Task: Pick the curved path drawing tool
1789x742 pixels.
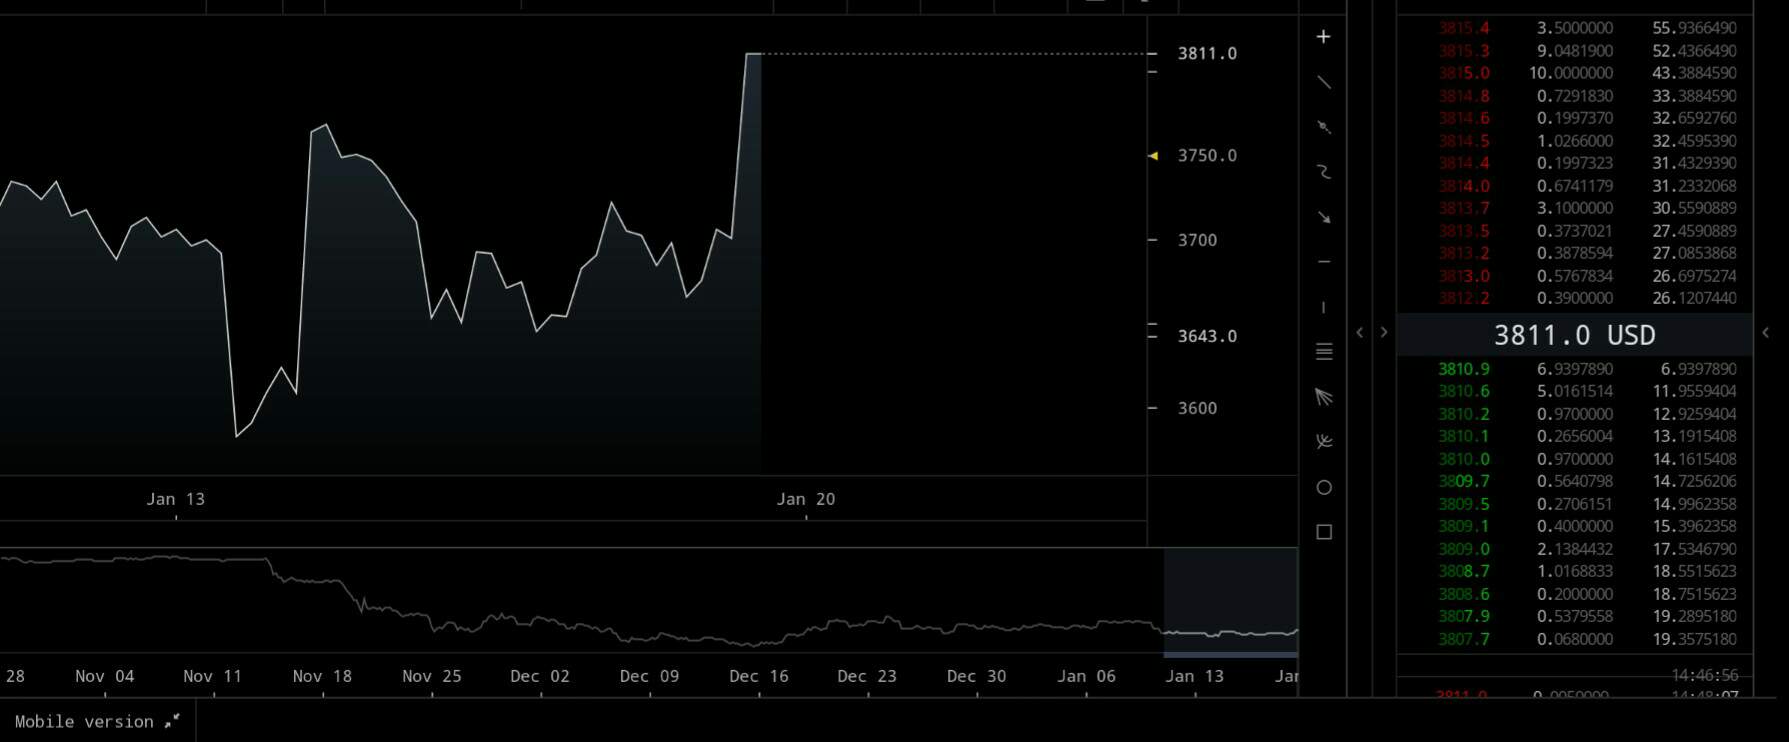Action: click(x=1323, y=172)
